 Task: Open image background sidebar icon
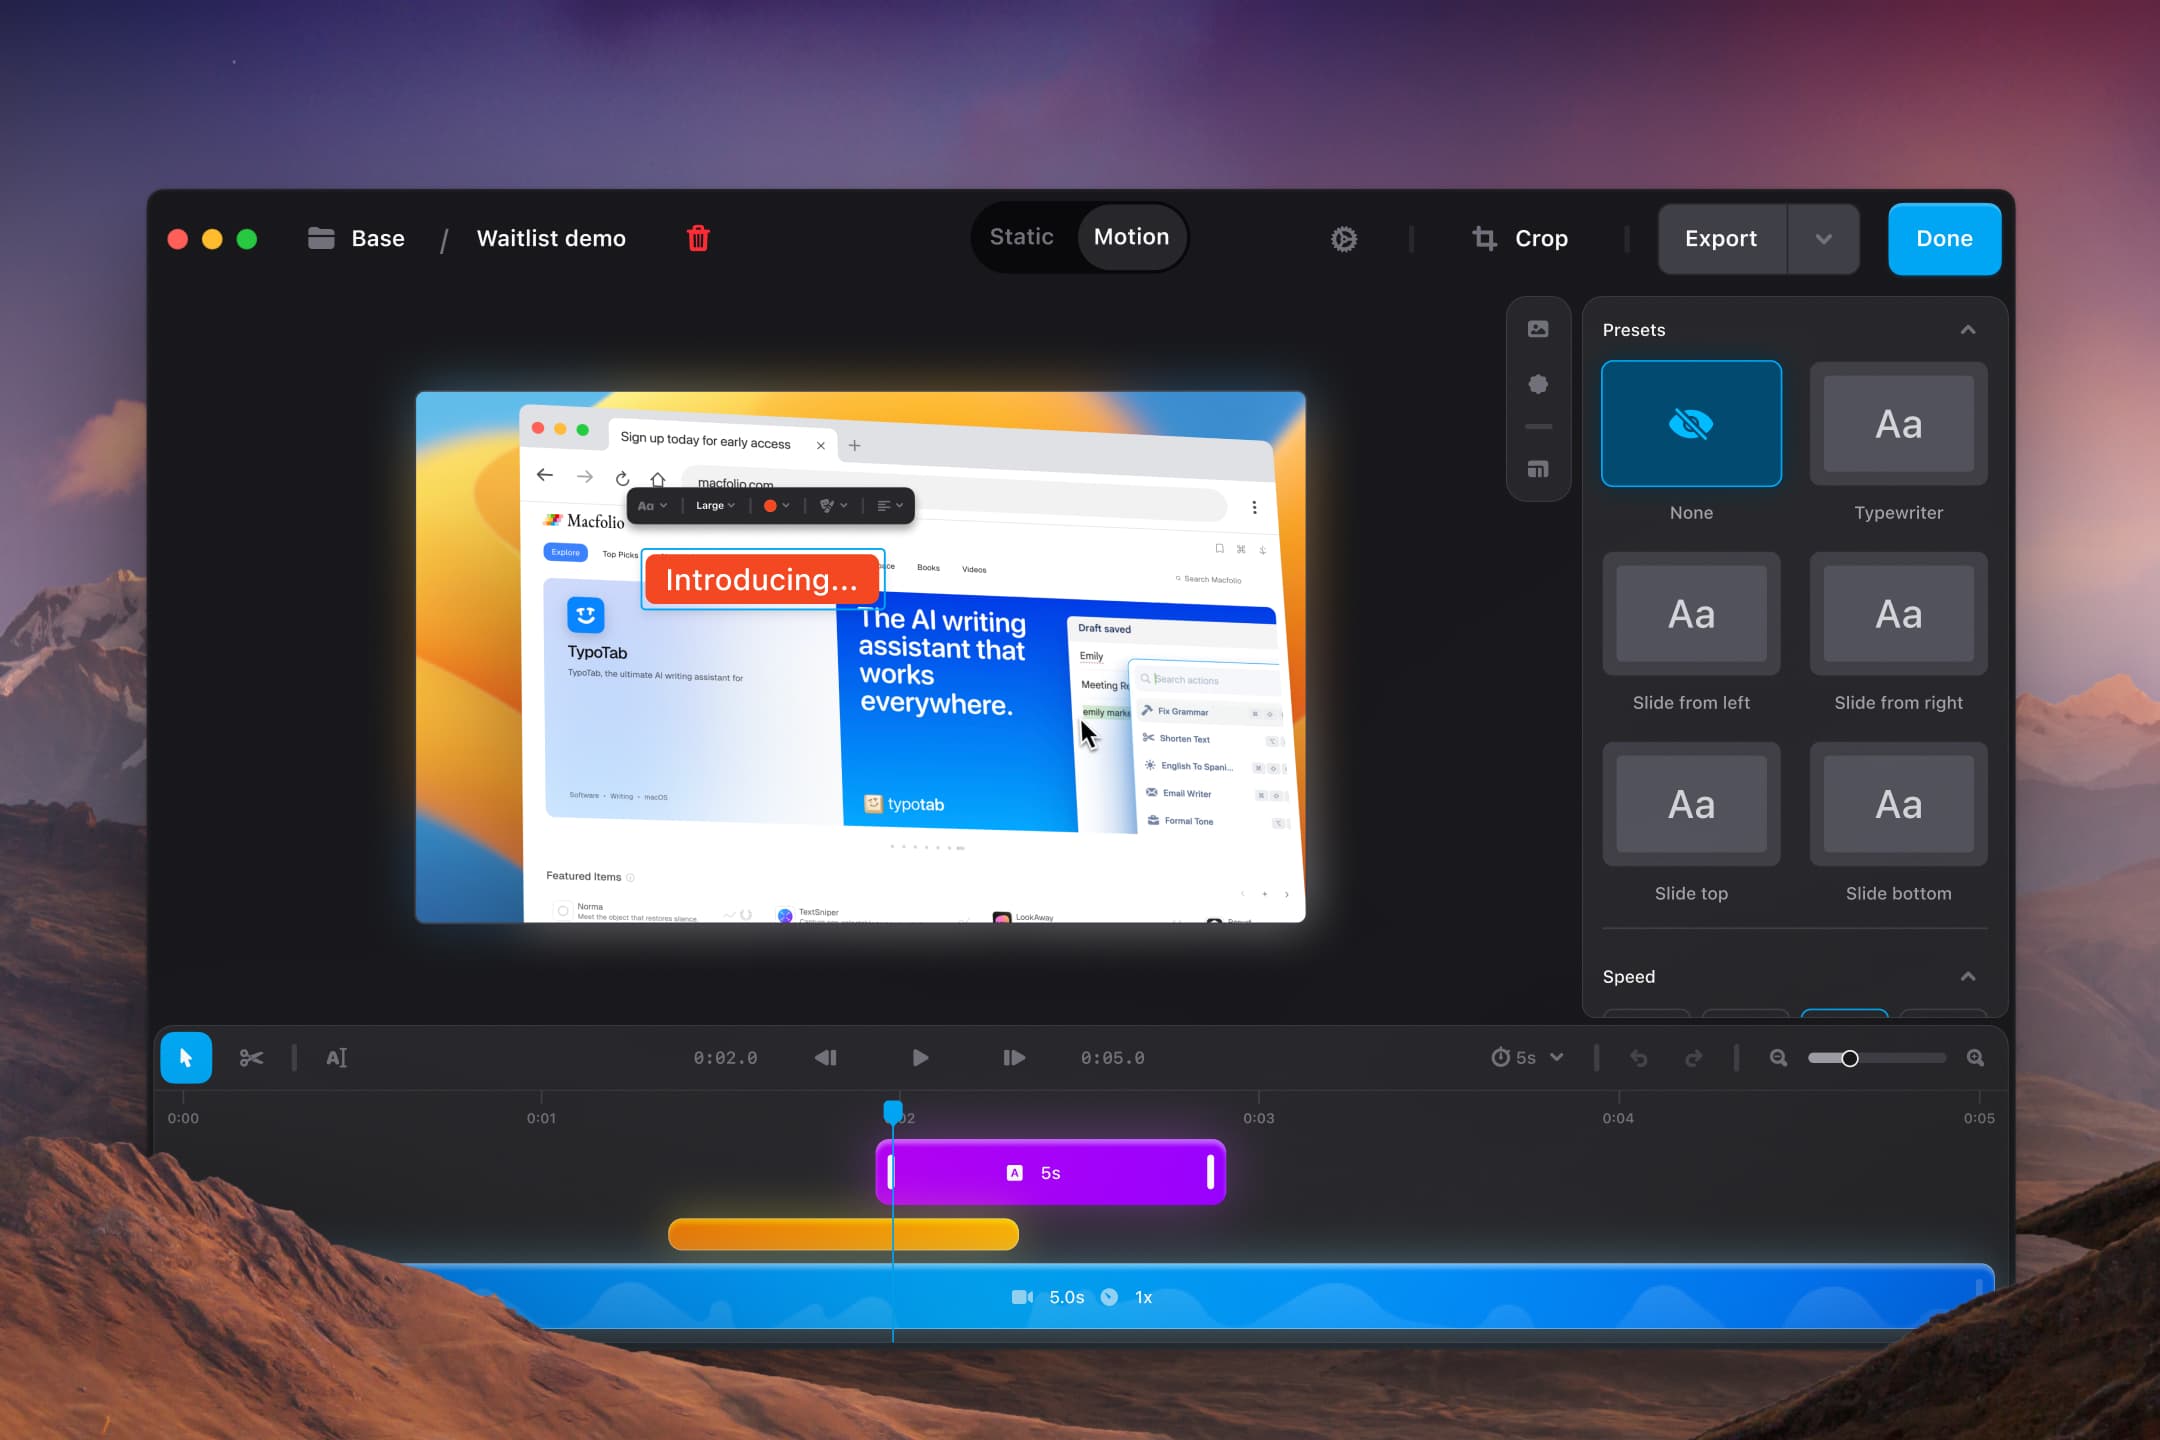1538,329
